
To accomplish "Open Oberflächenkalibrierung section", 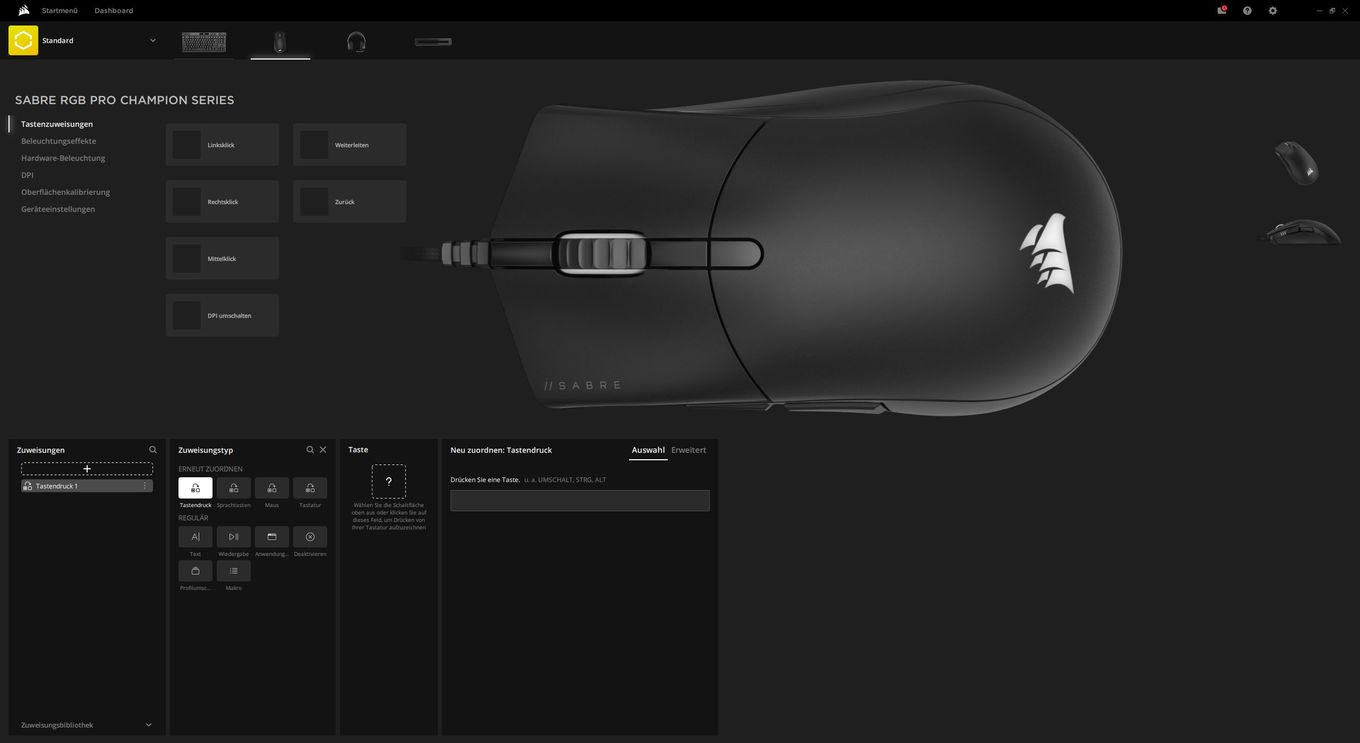I will 66,192.
